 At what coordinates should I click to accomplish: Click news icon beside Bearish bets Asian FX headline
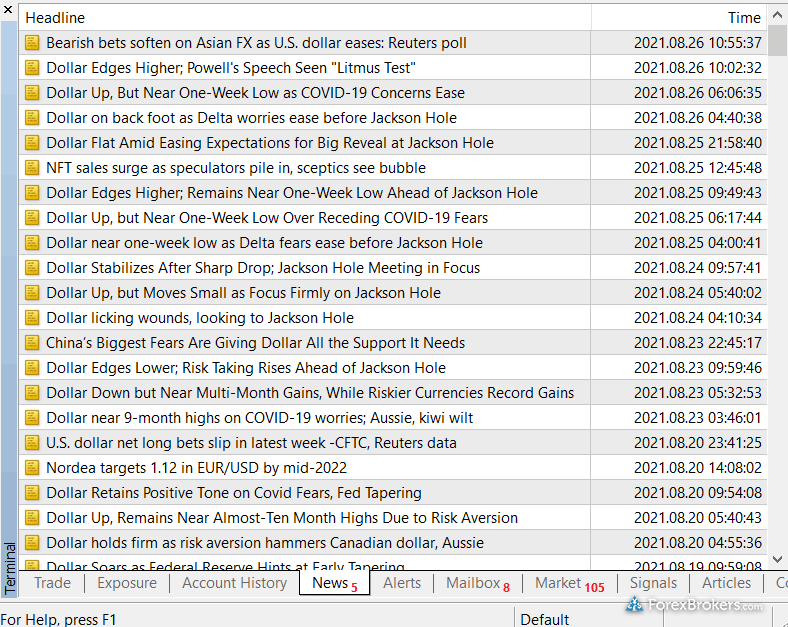[x=32, y=43]
